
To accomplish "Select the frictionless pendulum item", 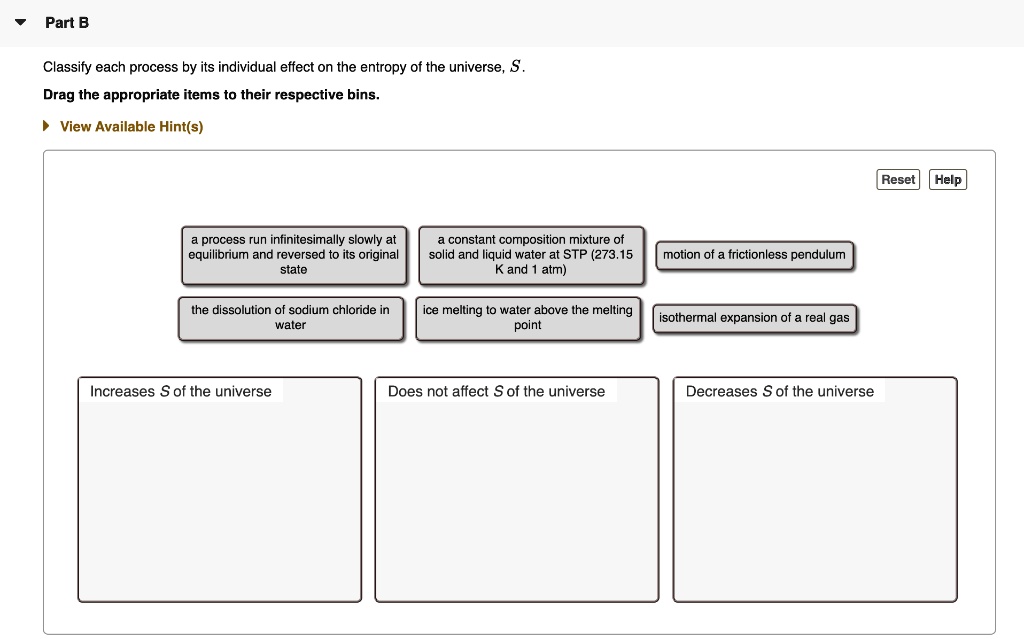I will [753, 255].
